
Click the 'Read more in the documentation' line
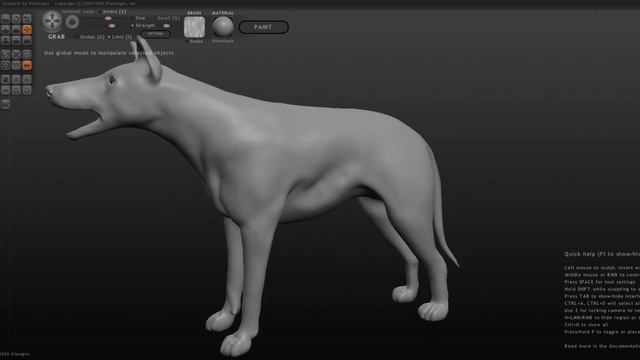[602, 346]
